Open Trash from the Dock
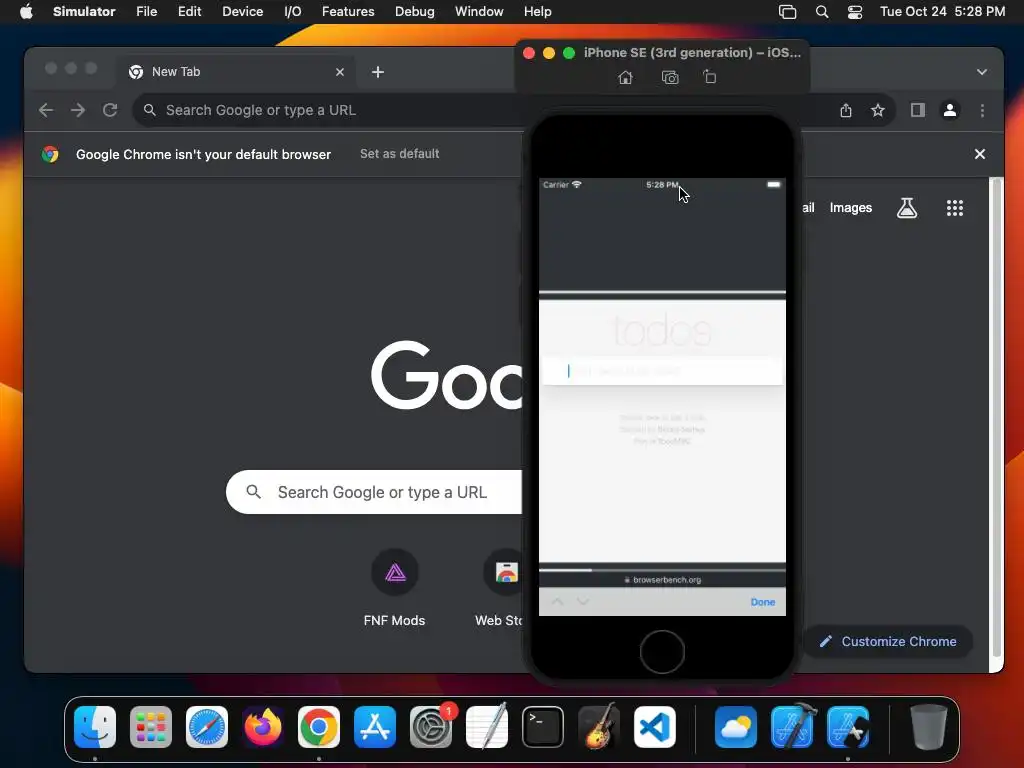Viewport: 1024px width, 768px height. click(x=929, y=727)
